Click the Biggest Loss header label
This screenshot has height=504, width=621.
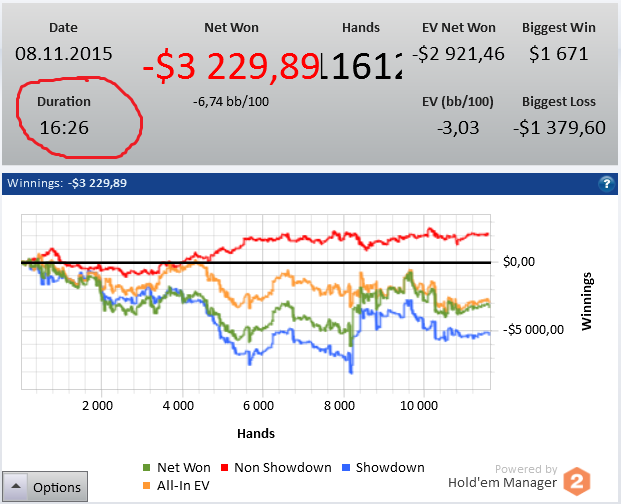pyautogui.click(x=558, y=102)
